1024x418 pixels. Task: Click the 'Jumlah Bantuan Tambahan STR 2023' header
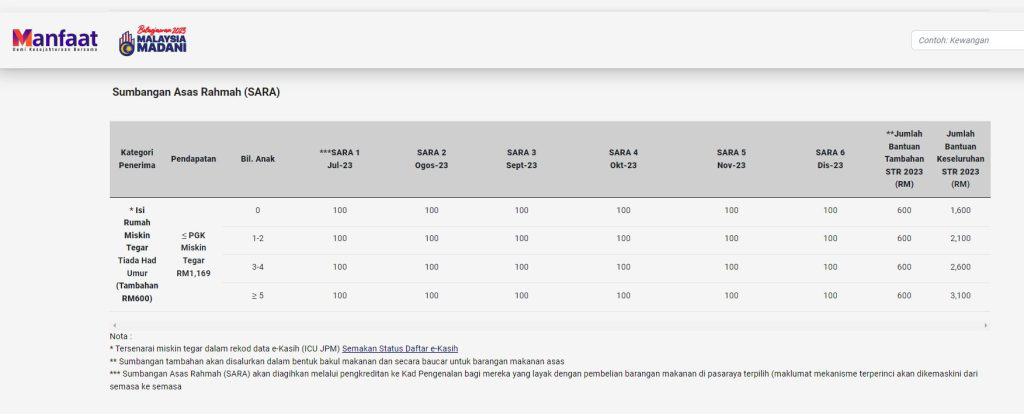coord(904,159)
